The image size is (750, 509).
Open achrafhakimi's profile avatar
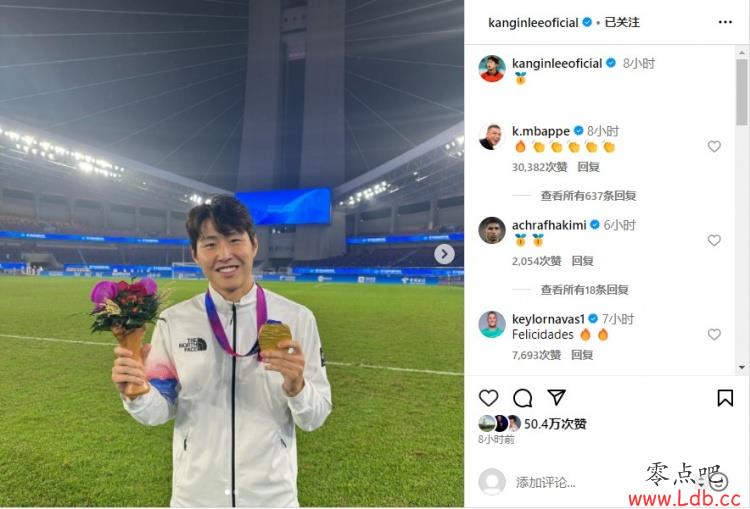pyautogui.click(x=492, y=230)
